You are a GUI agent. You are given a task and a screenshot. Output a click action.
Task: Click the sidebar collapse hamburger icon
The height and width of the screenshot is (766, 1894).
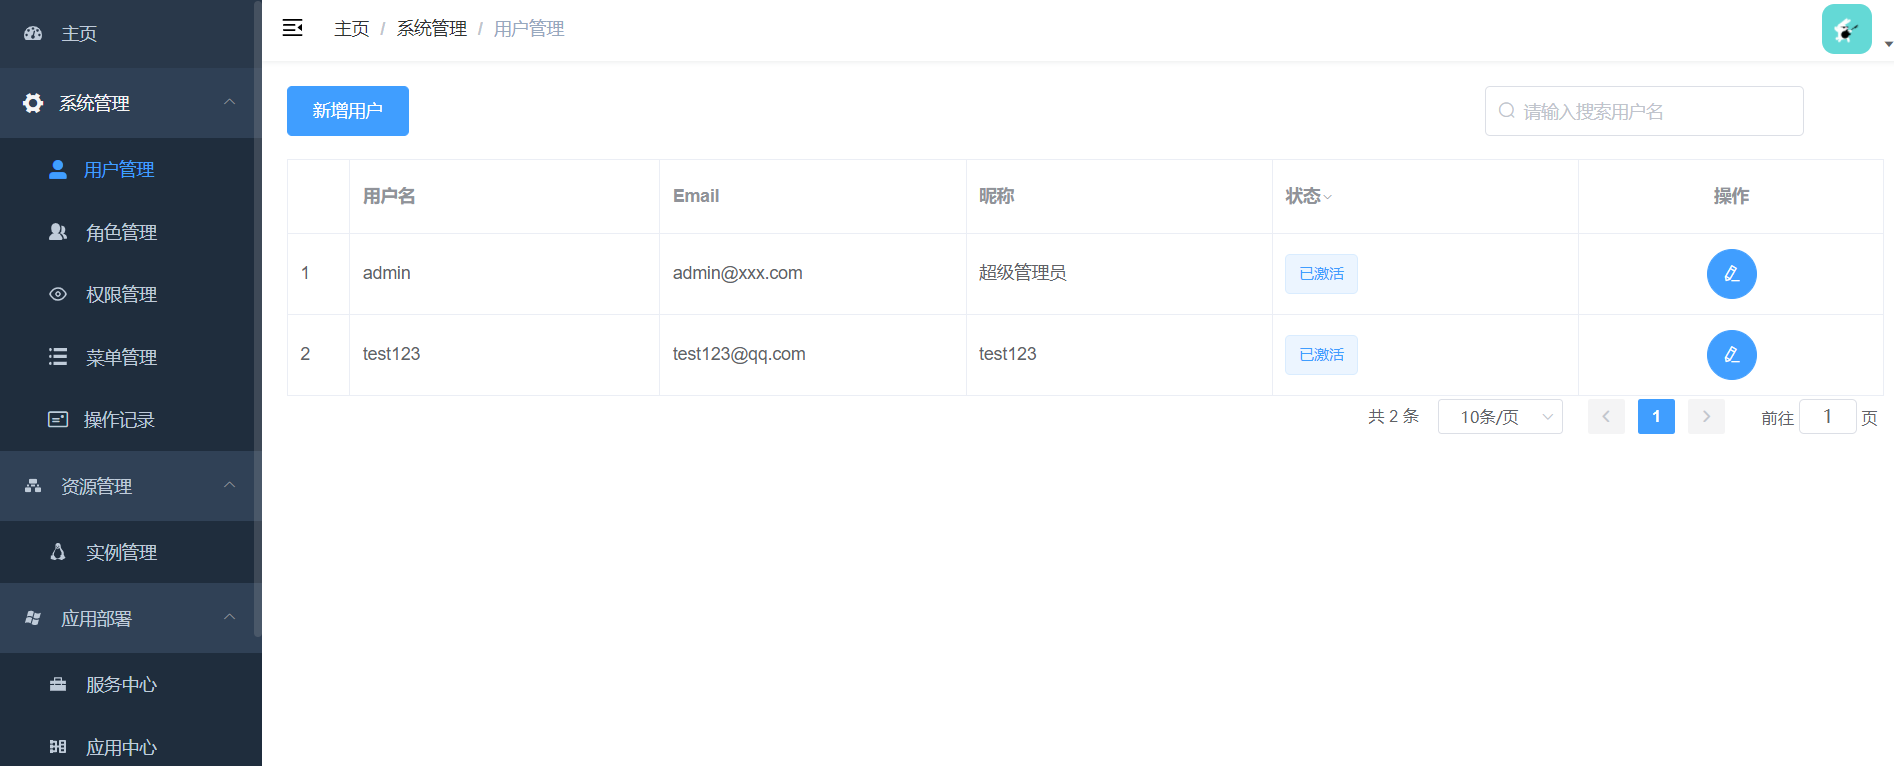[x=292, y=28]
